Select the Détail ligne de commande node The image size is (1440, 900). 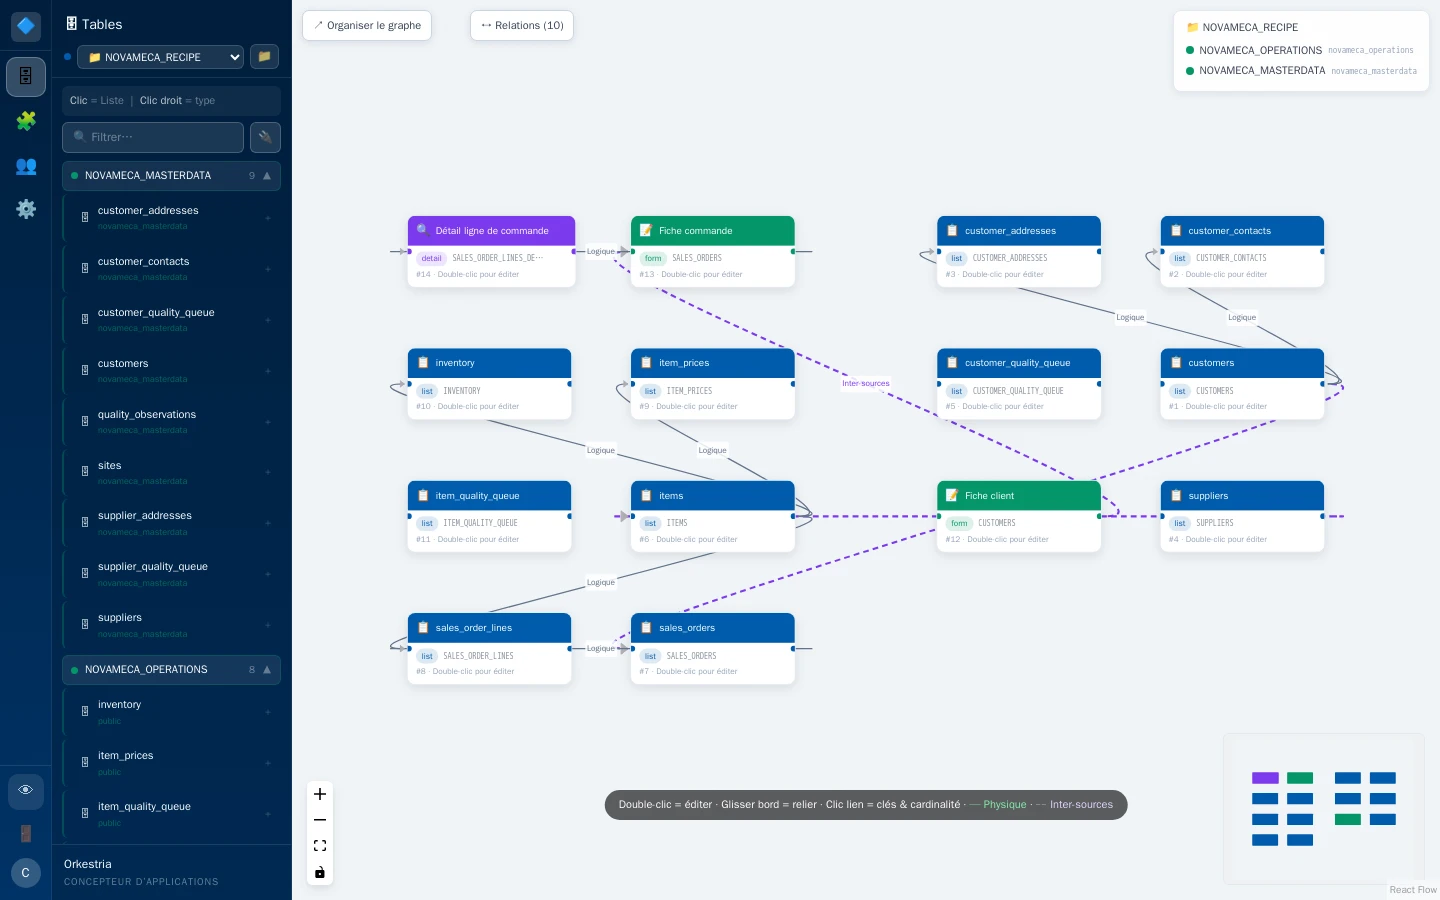coord(491,252)
